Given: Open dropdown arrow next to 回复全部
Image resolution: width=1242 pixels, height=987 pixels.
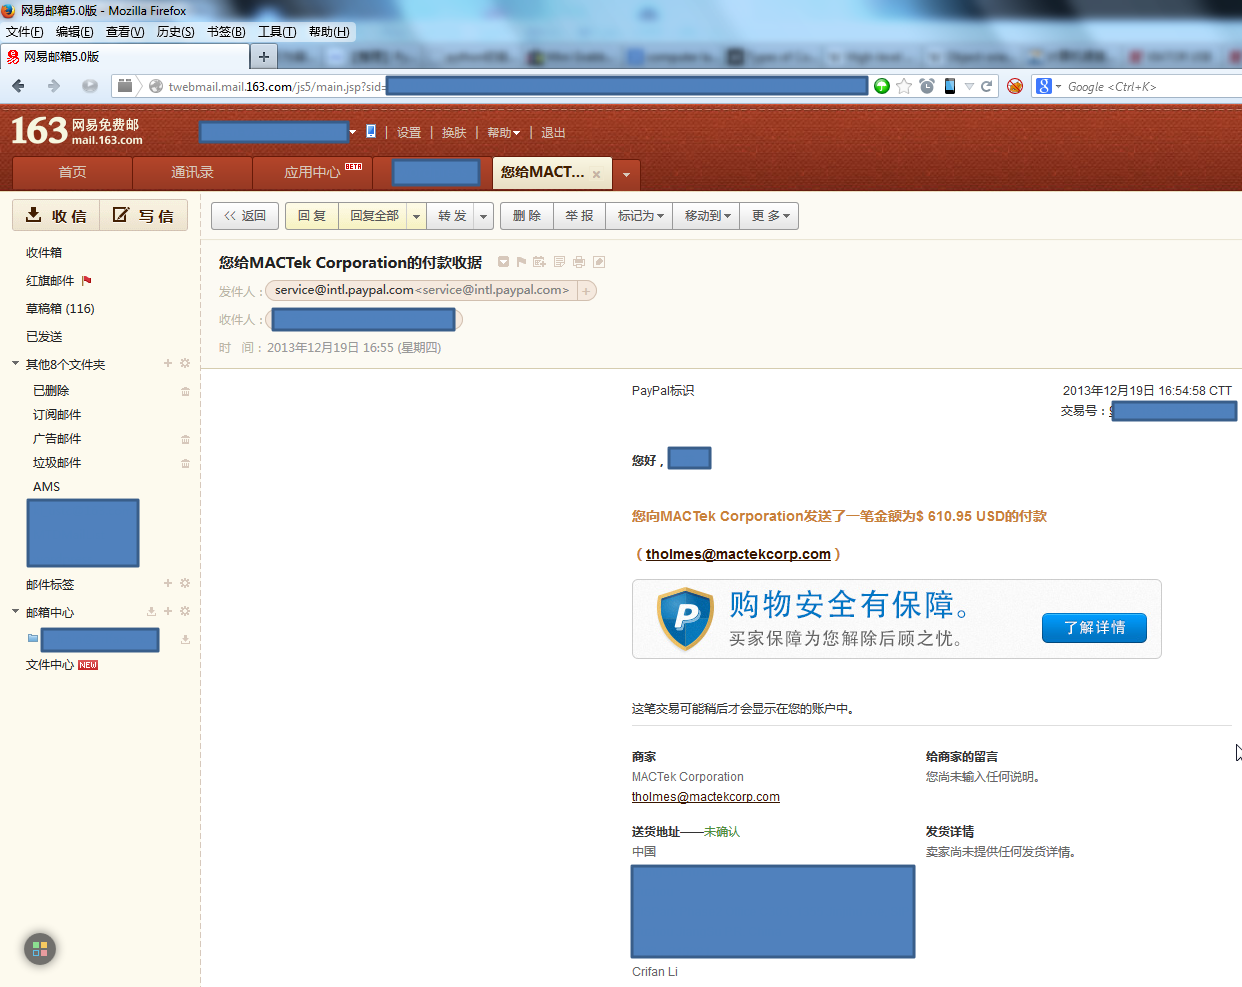Looking at the screenshot, I should point(417,216).
